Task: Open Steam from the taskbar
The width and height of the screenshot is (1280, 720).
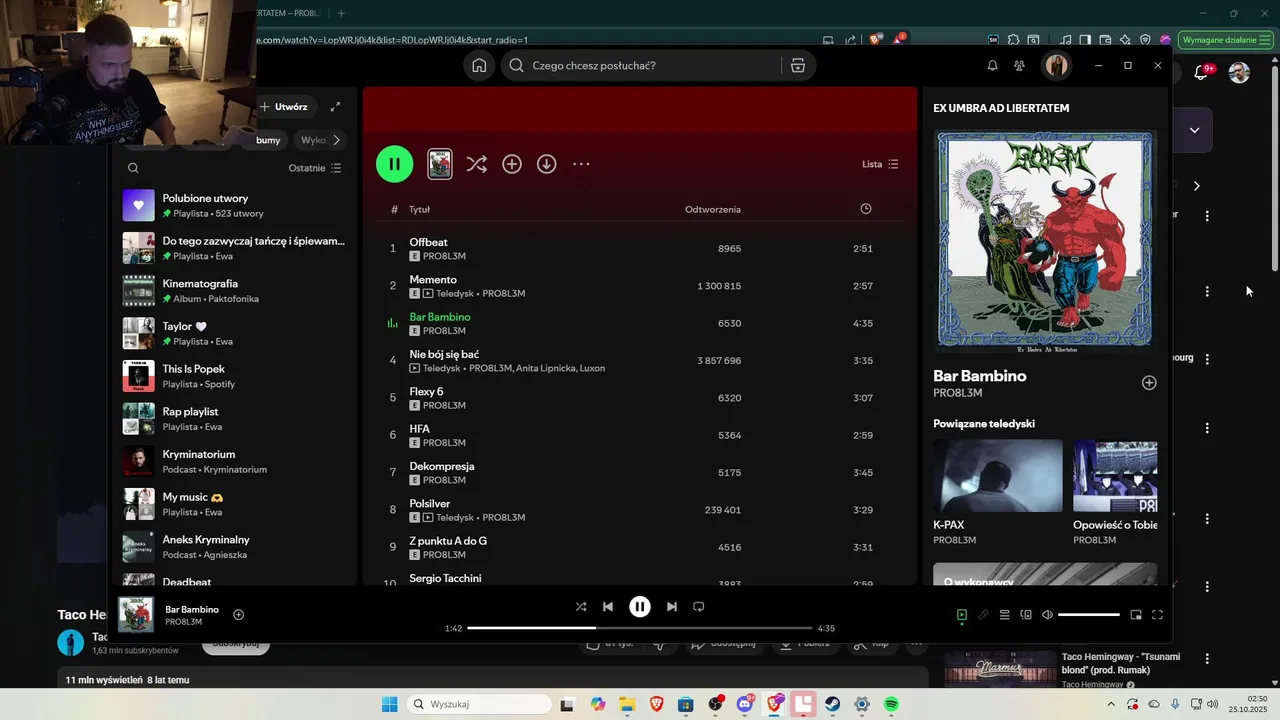Action: pos(832,704)
